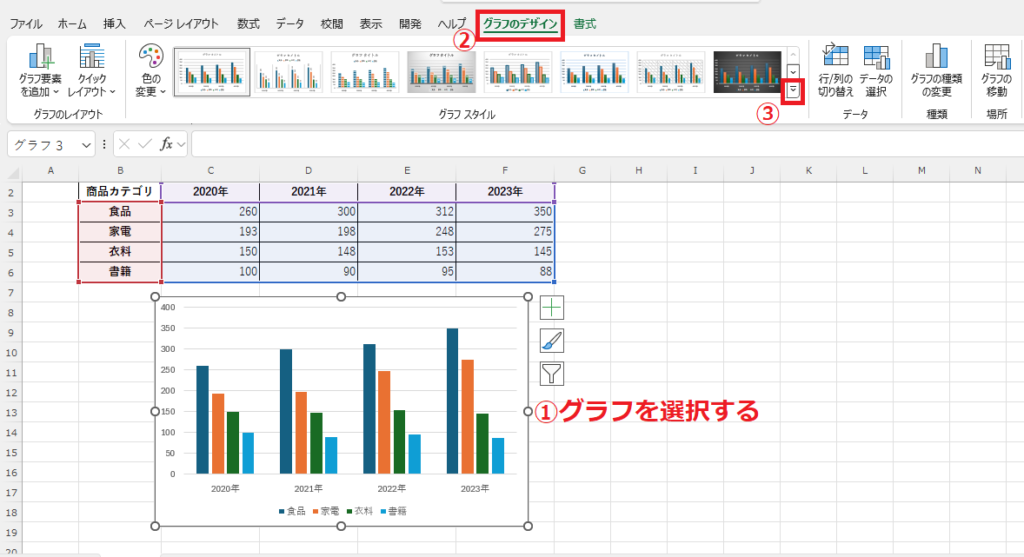Select the first chart style thumbnail

[212, 72]
